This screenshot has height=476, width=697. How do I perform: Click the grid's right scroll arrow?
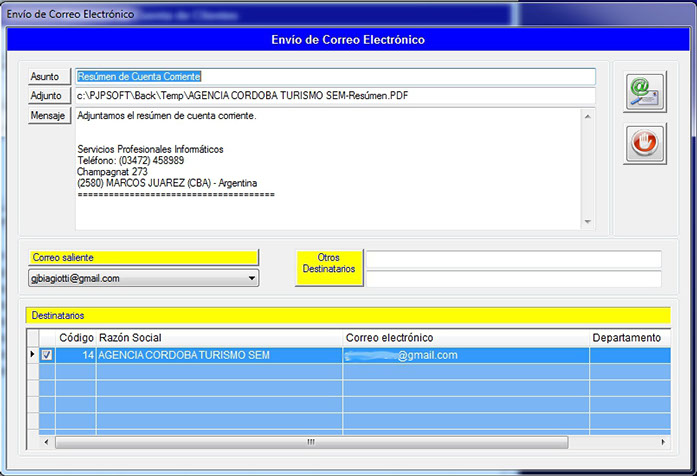tap(661, 441)
